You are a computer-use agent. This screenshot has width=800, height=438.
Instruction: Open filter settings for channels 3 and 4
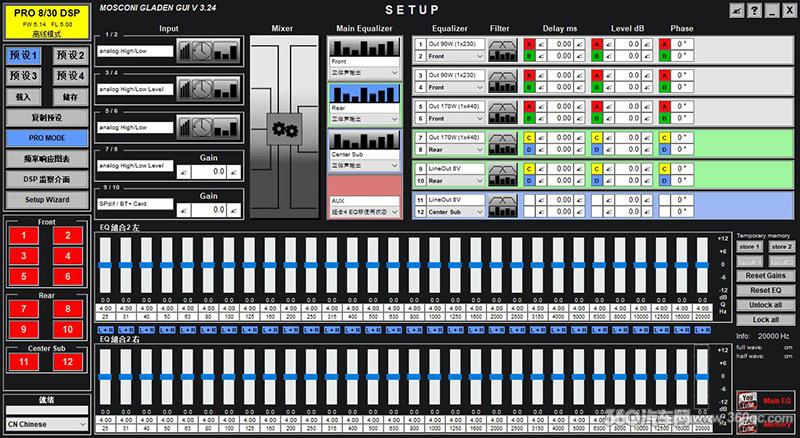[503, 82]
